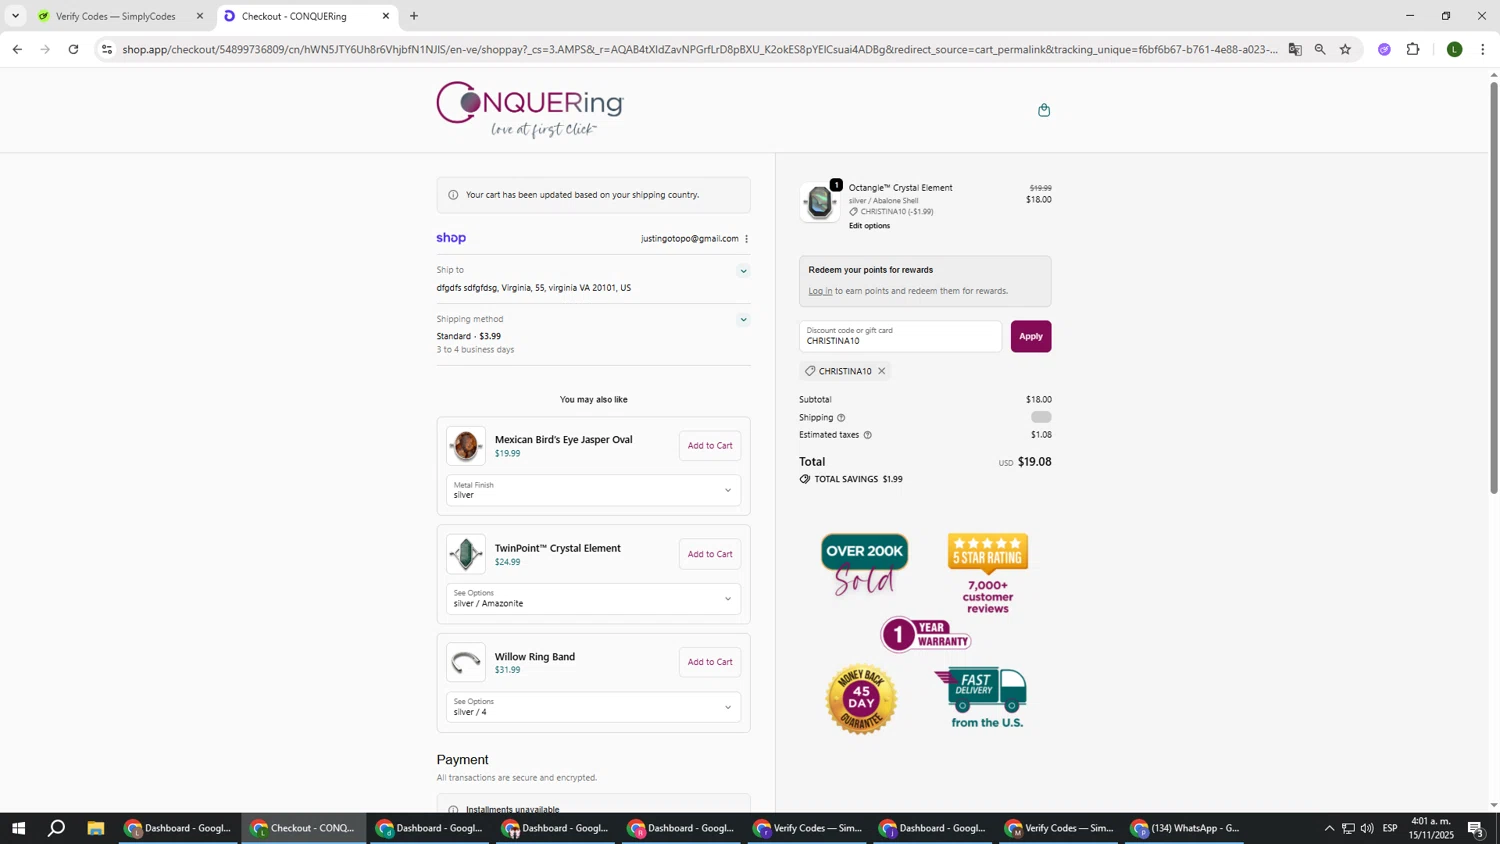Viewport: 1500px width, 844px height.
Task: Open Metal Finish silver dropdown
Action: (593, 490)
